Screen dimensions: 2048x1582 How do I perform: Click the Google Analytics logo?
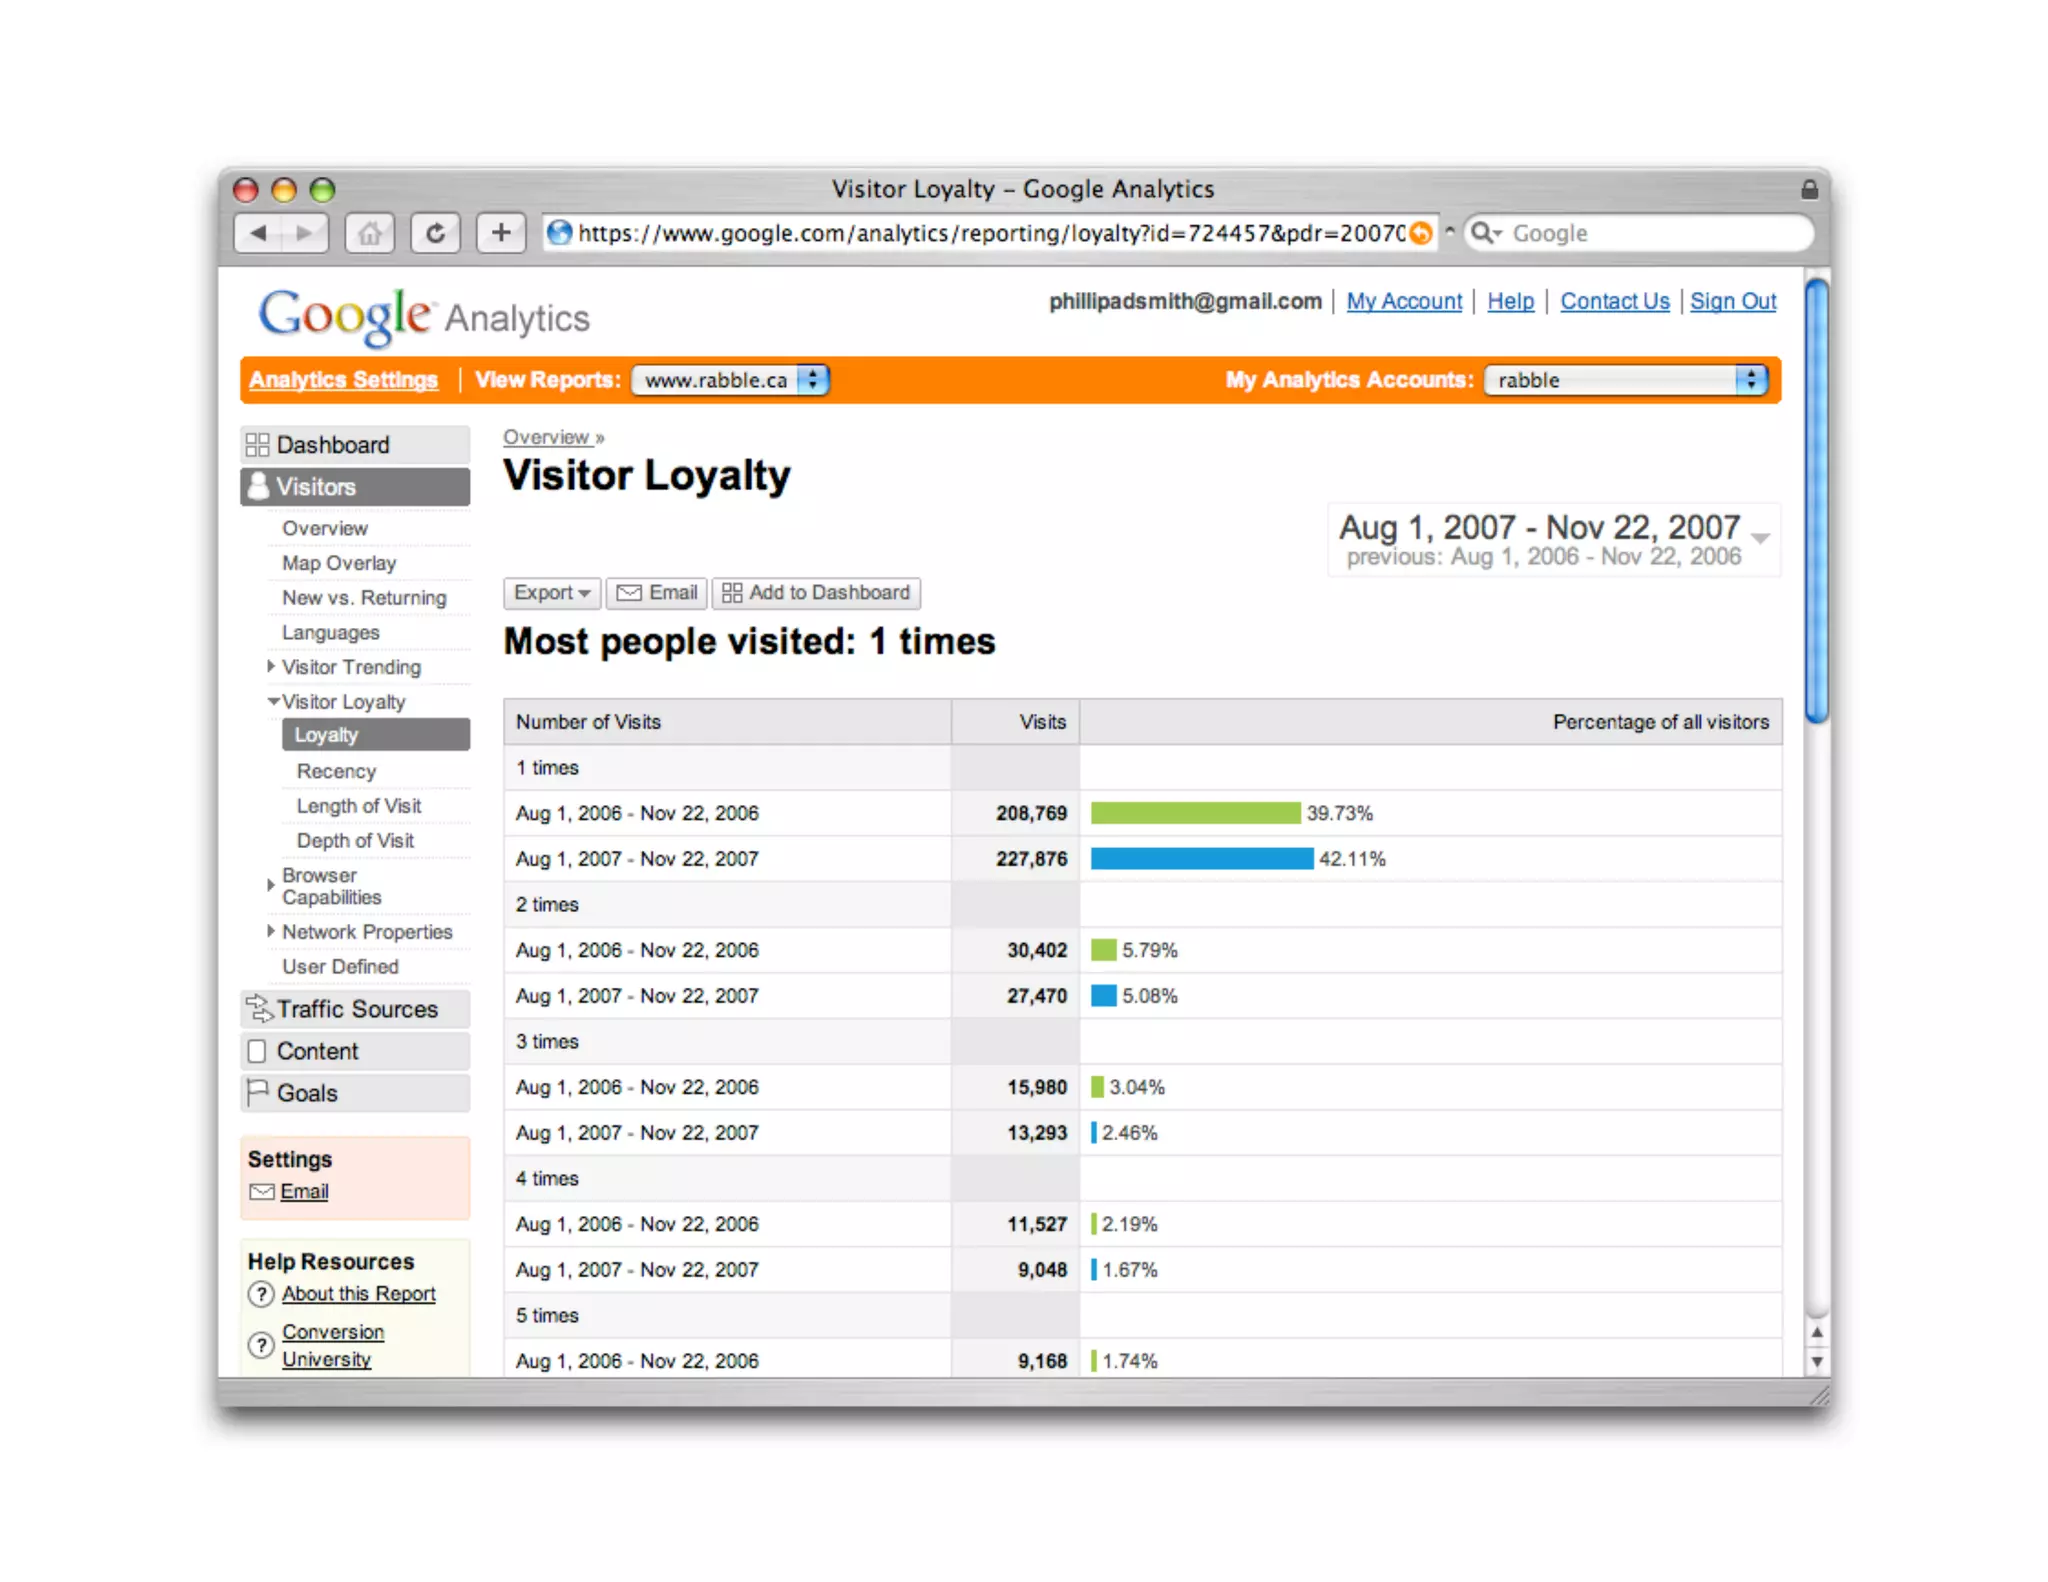(424, 317)
